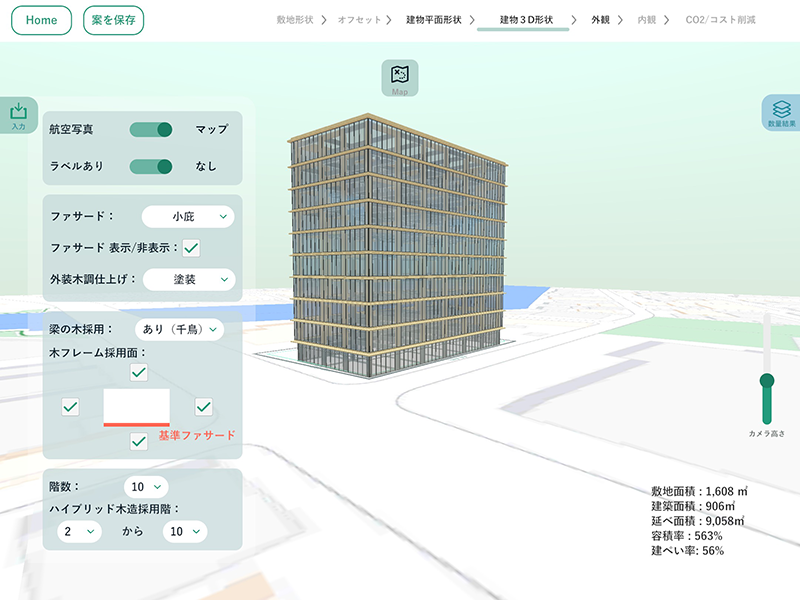Uncheck the right side wood frame checkbox

point(203,406)
